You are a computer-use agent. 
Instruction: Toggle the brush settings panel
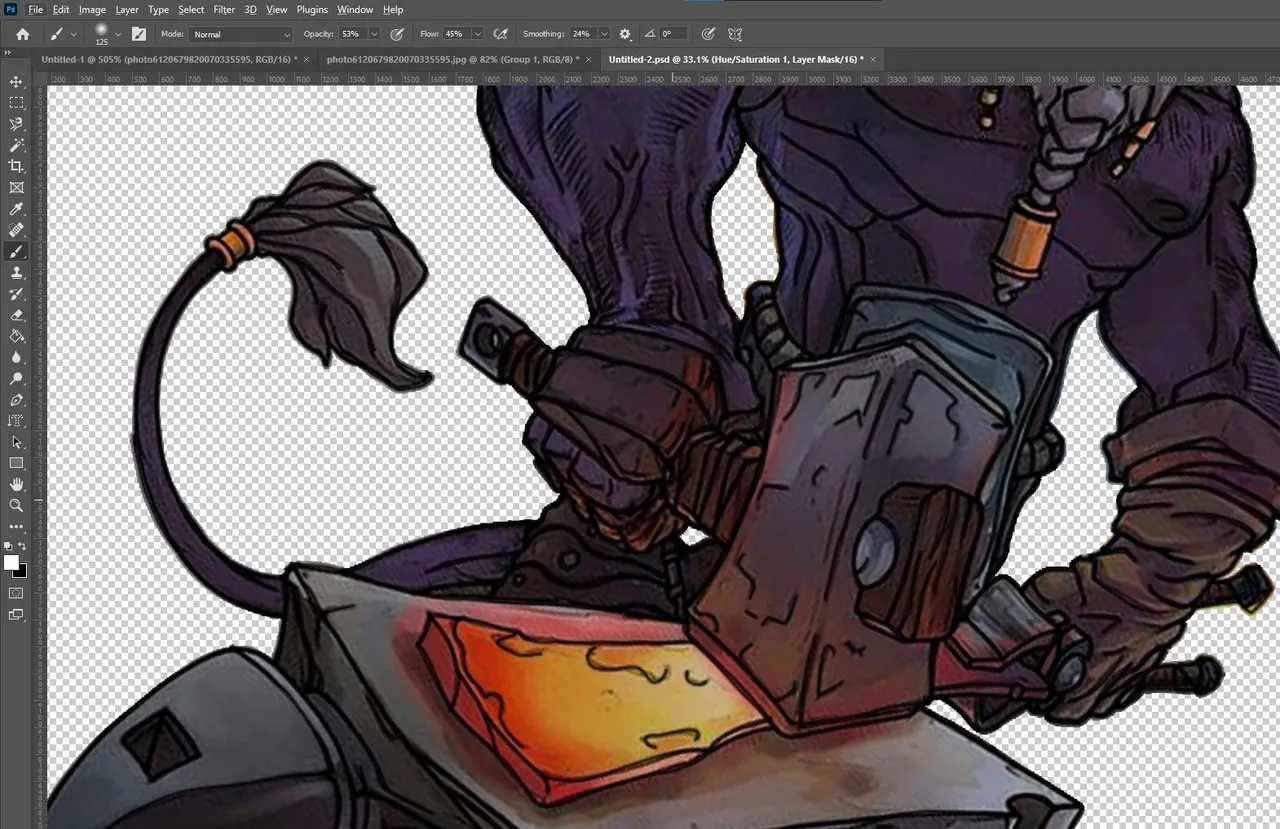[138, 34]
